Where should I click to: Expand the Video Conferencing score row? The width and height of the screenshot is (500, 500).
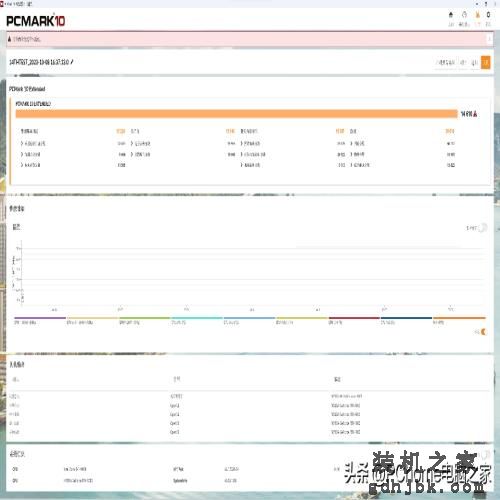[73, 154]
